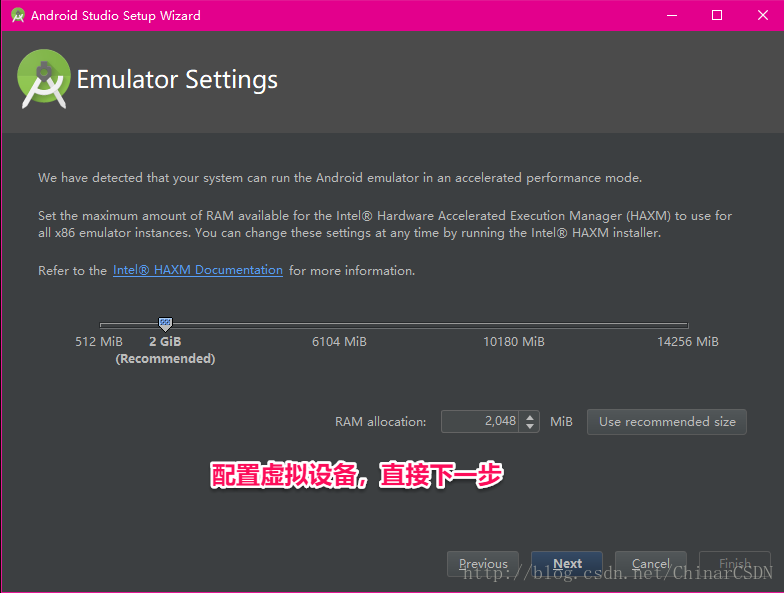The height and width of the screenshot is (593, 784).
Task: Go back with the Previous button
Action: pyautogui.click(x=482, y=564)
